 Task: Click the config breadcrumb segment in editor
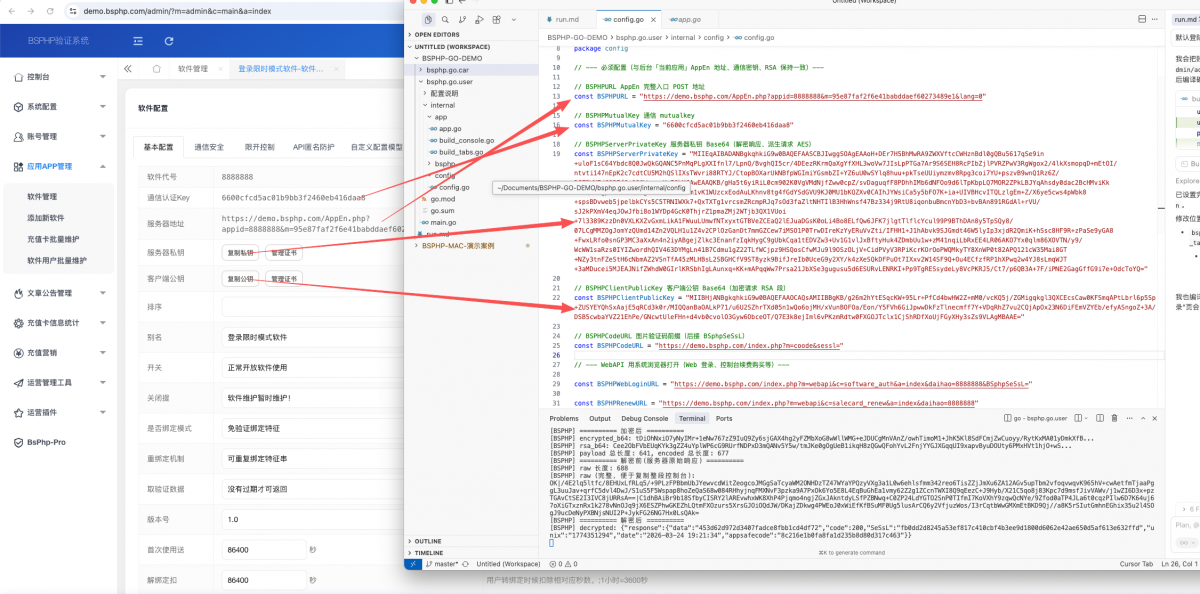click(x=713, y=36)
